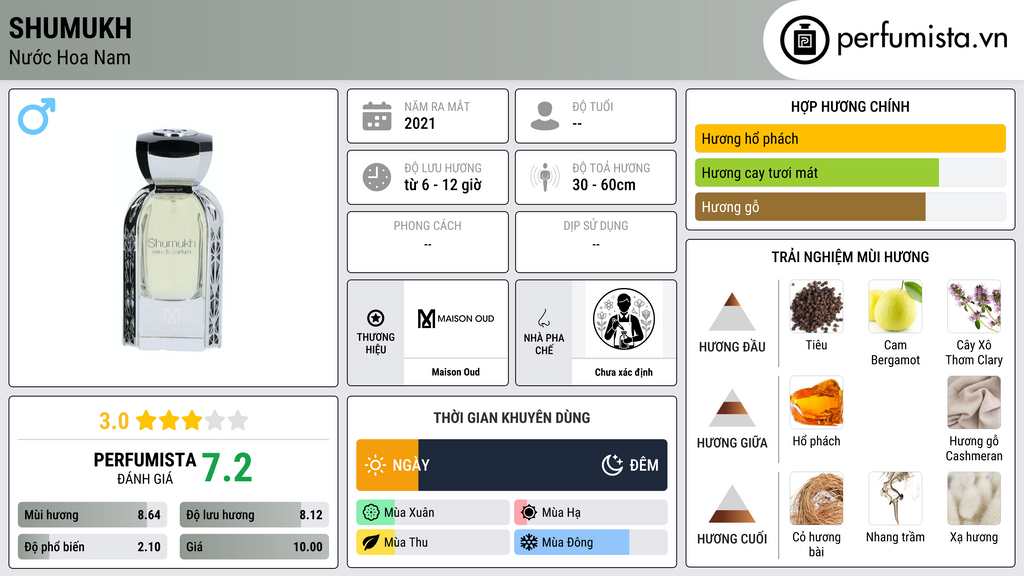Click the Hợp hương chính heading
Screen dimensions: 1024x576
point(850,106)
